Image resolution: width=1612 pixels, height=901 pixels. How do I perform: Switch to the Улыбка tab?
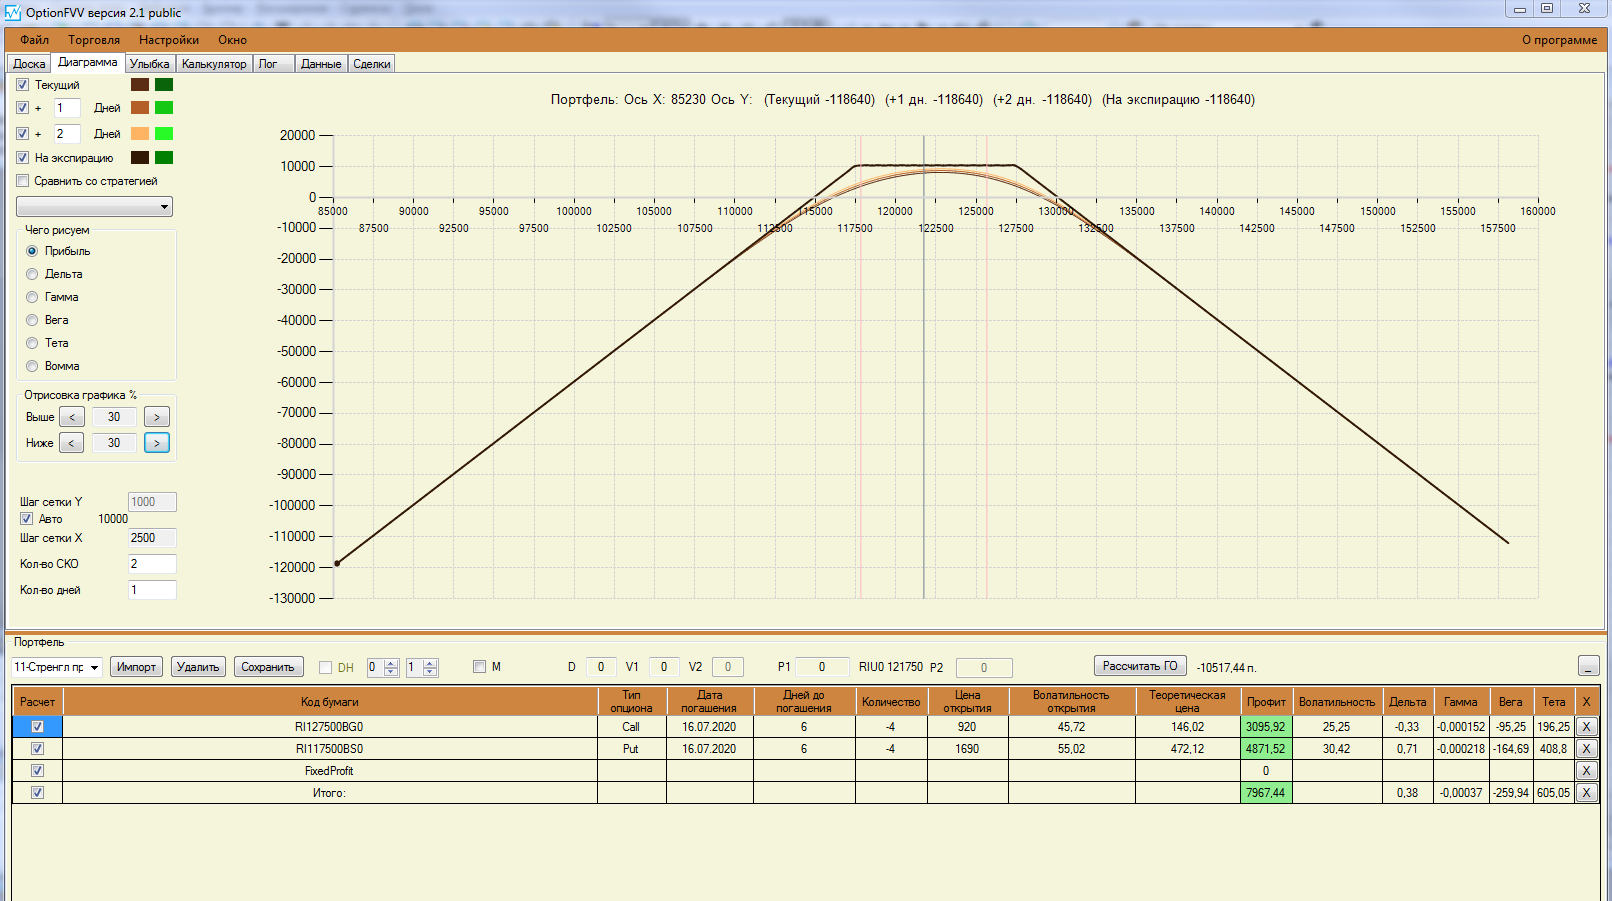(149, 64)
